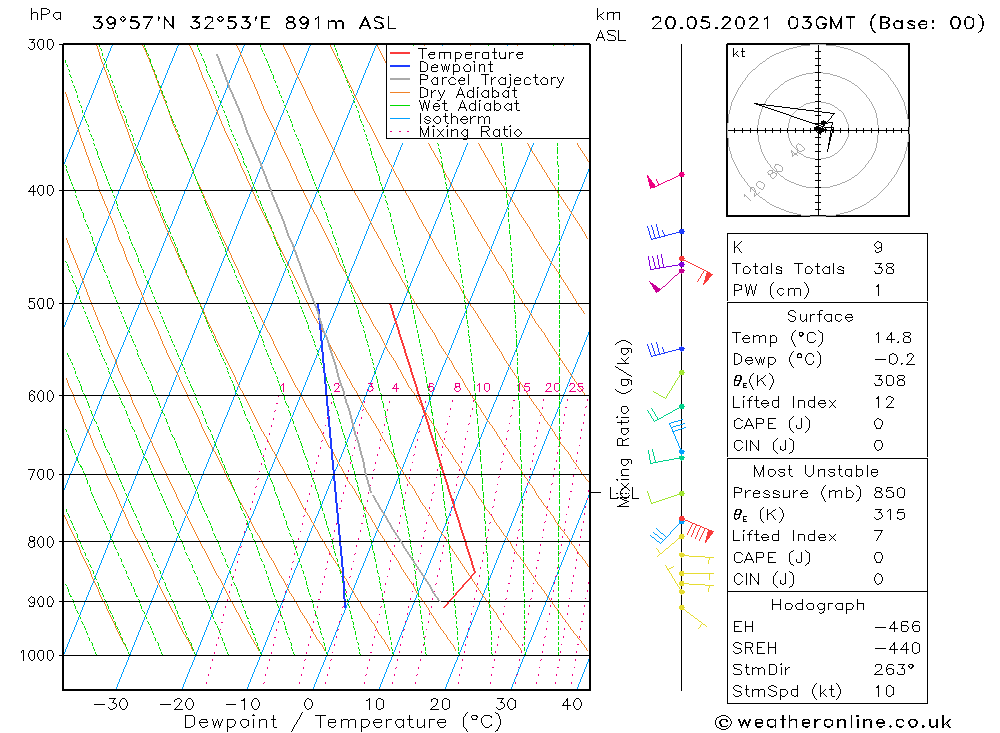
Task: Open the weatheronline.co.uk copyright link
Action: 834,722
